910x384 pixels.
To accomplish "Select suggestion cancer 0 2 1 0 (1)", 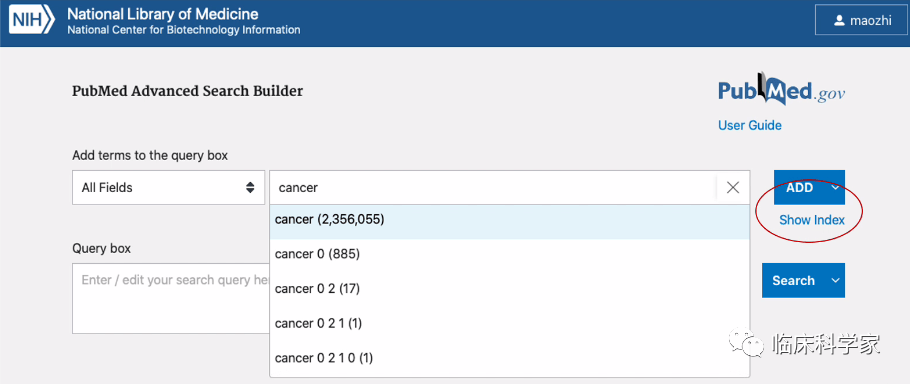I will click(x=510, y=358).
